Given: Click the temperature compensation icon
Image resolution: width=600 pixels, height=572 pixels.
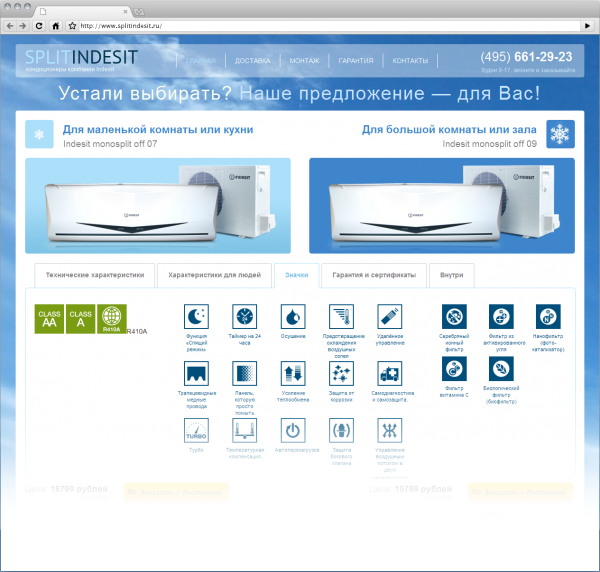Looking at the screenshot, I should 245,430.
